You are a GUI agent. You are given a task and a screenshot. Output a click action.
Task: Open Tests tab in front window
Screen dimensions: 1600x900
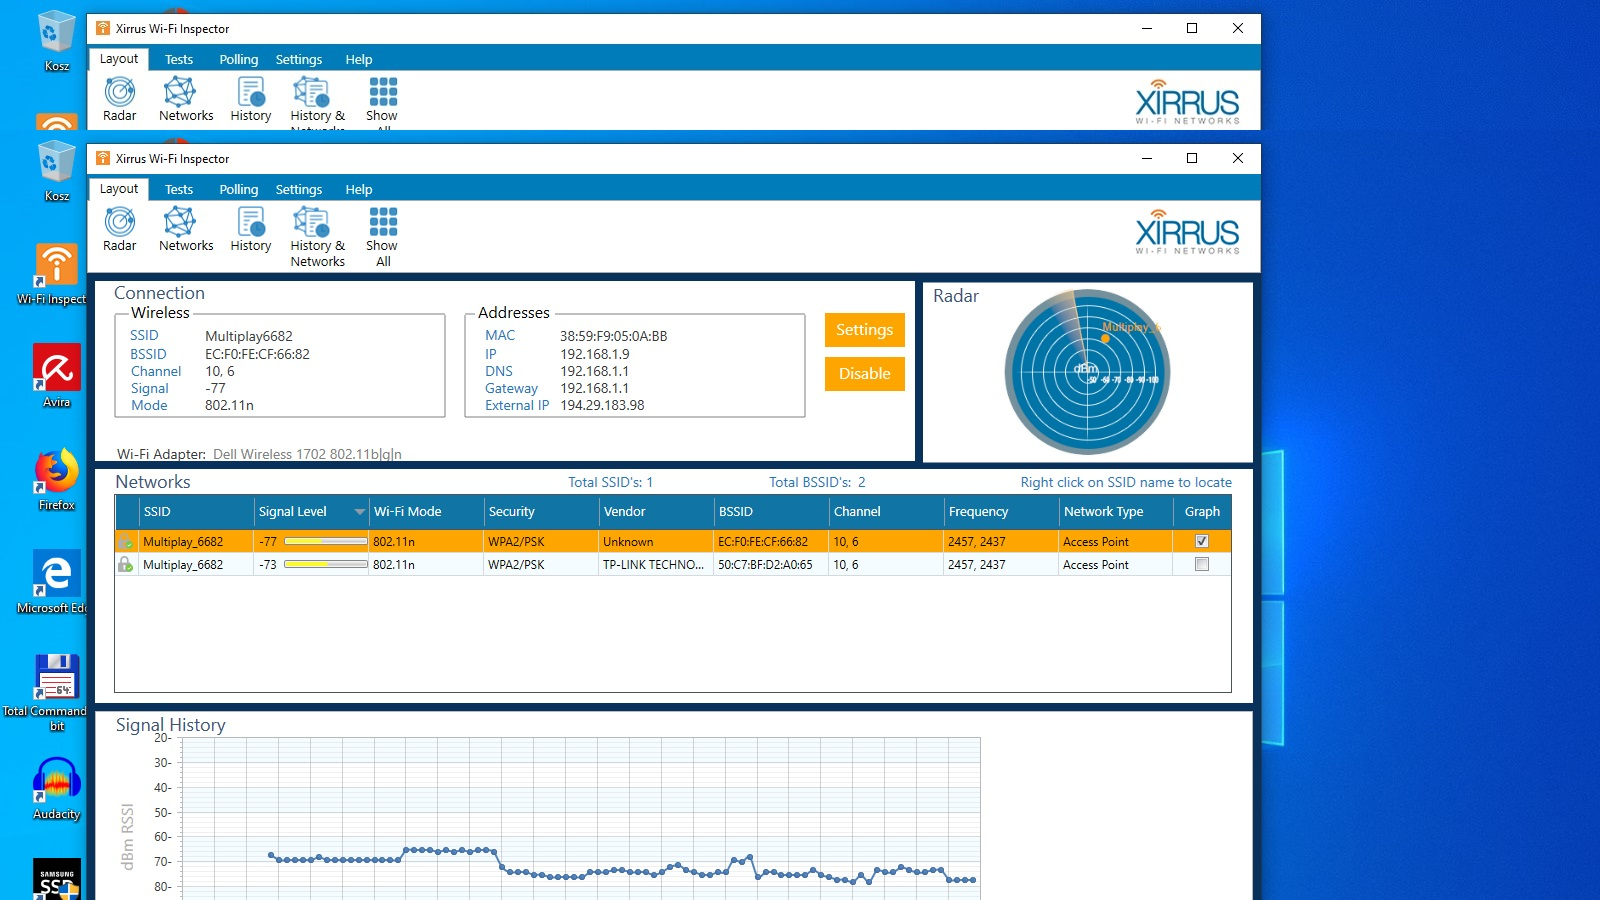179,189
